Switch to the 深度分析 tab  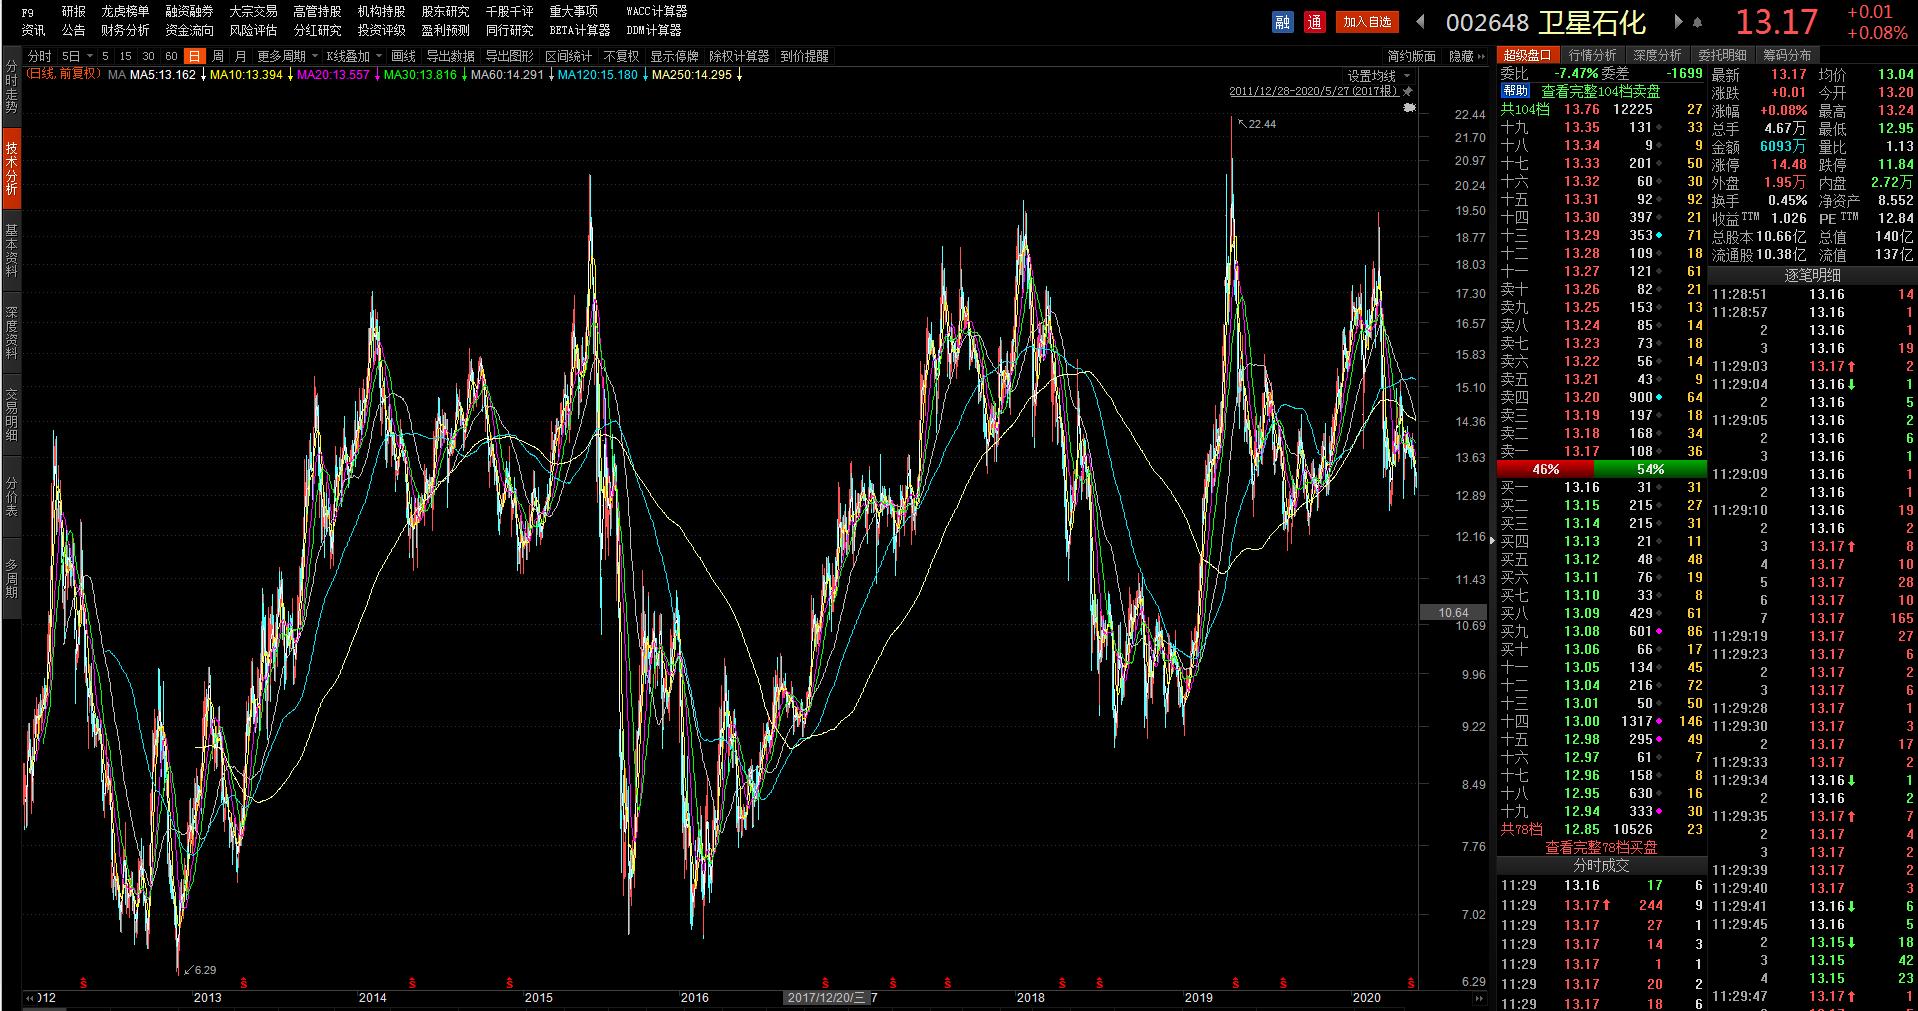coord(1657,55)
